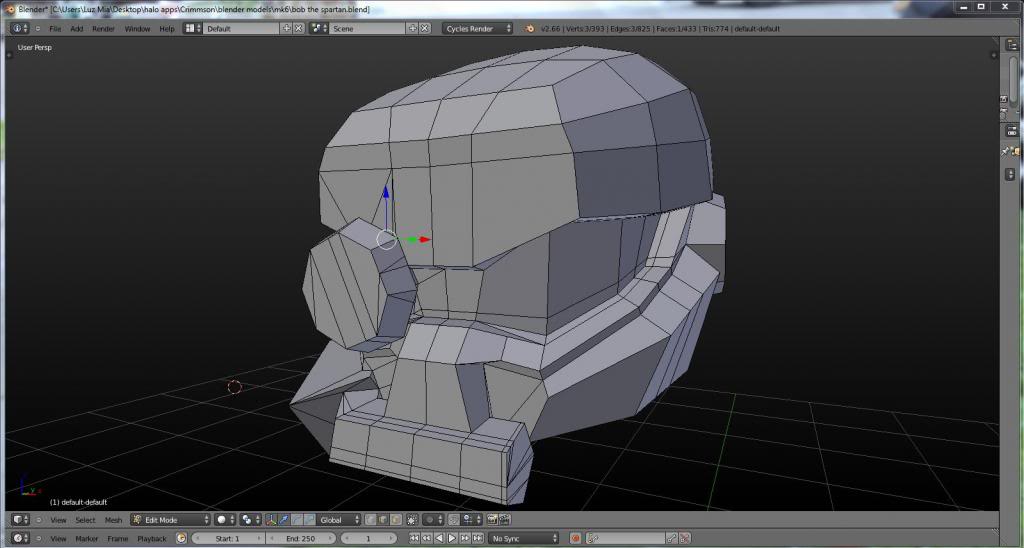Open the File menu
This screenshot has width=1024, height=548.
(x=55, y=29)
